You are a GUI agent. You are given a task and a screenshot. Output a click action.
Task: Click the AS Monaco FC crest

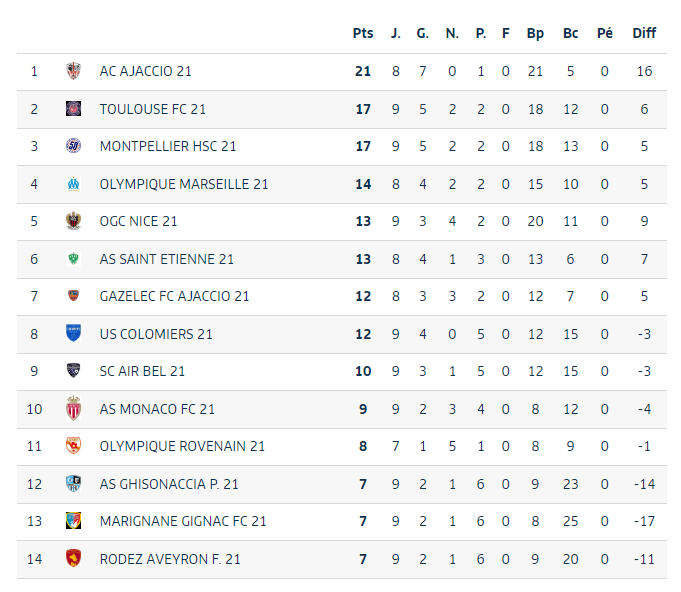[73, 409]
